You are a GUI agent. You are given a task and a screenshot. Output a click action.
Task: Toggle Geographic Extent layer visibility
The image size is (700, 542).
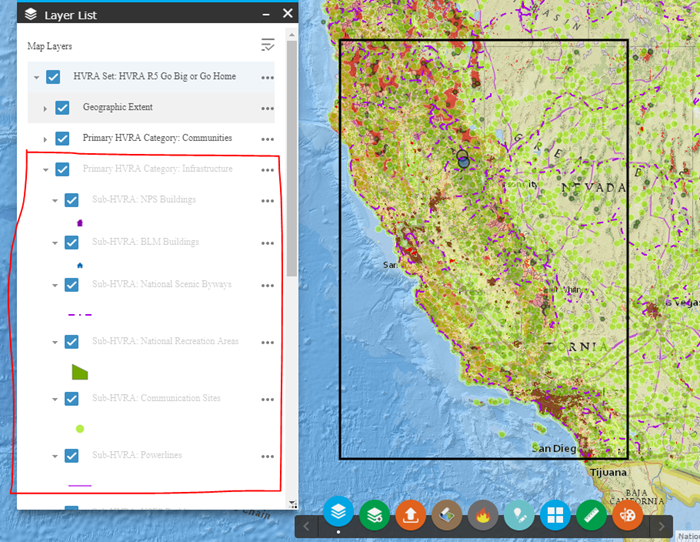[62, 108]
